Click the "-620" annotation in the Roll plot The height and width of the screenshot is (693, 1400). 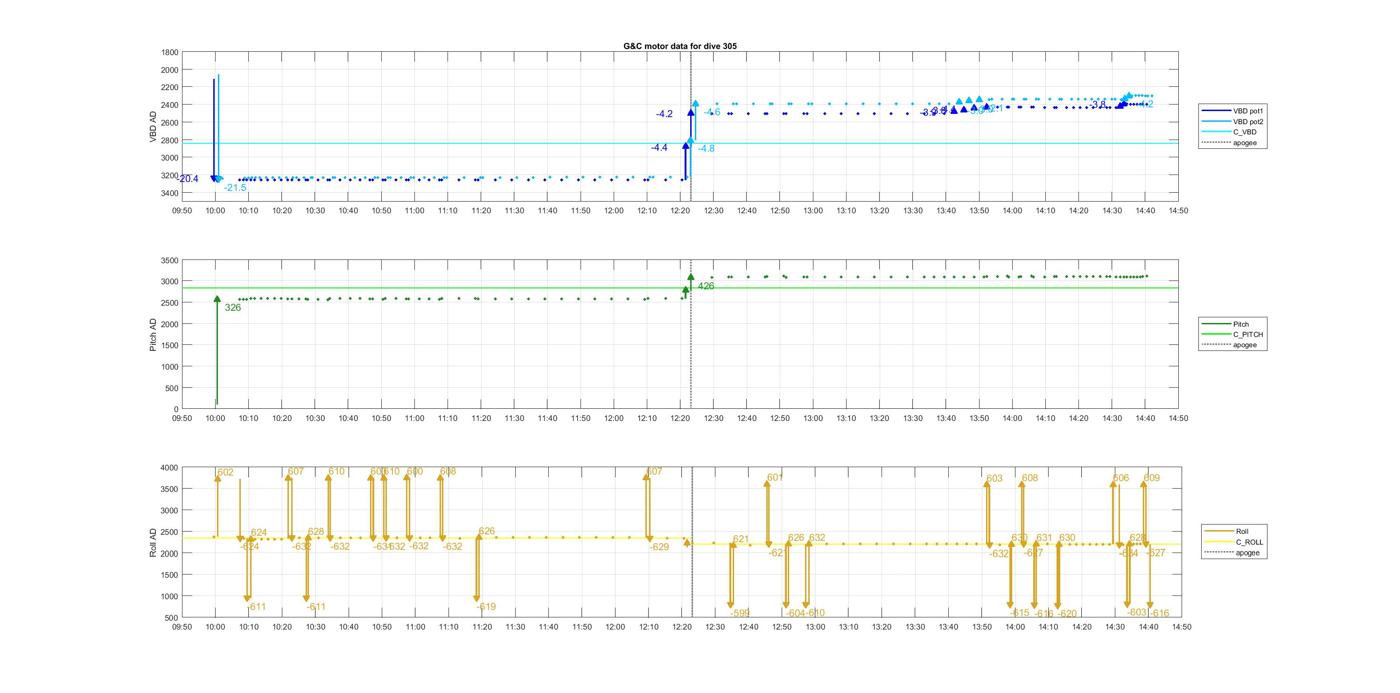coord(1067,614)
